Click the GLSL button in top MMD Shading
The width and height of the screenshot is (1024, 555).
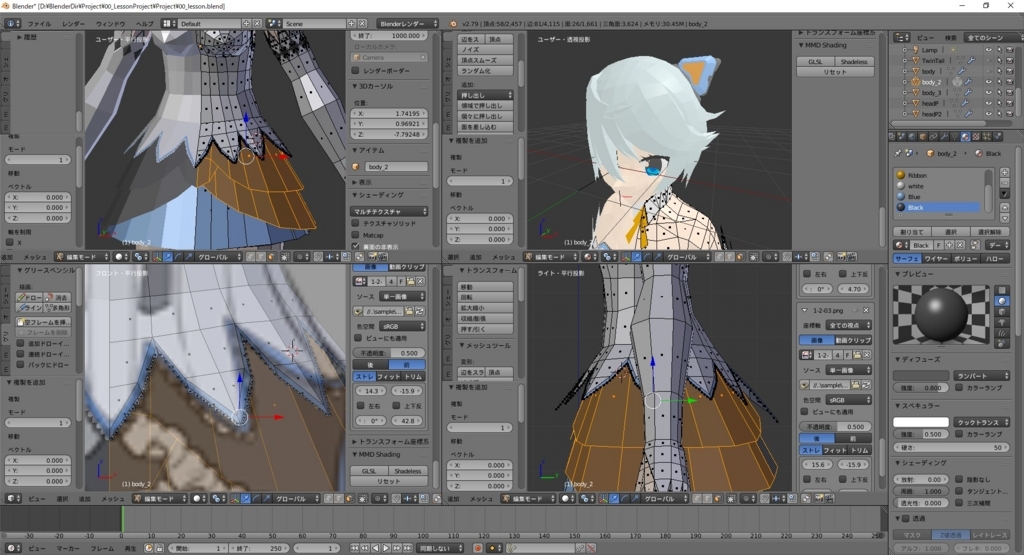[815, 61]
